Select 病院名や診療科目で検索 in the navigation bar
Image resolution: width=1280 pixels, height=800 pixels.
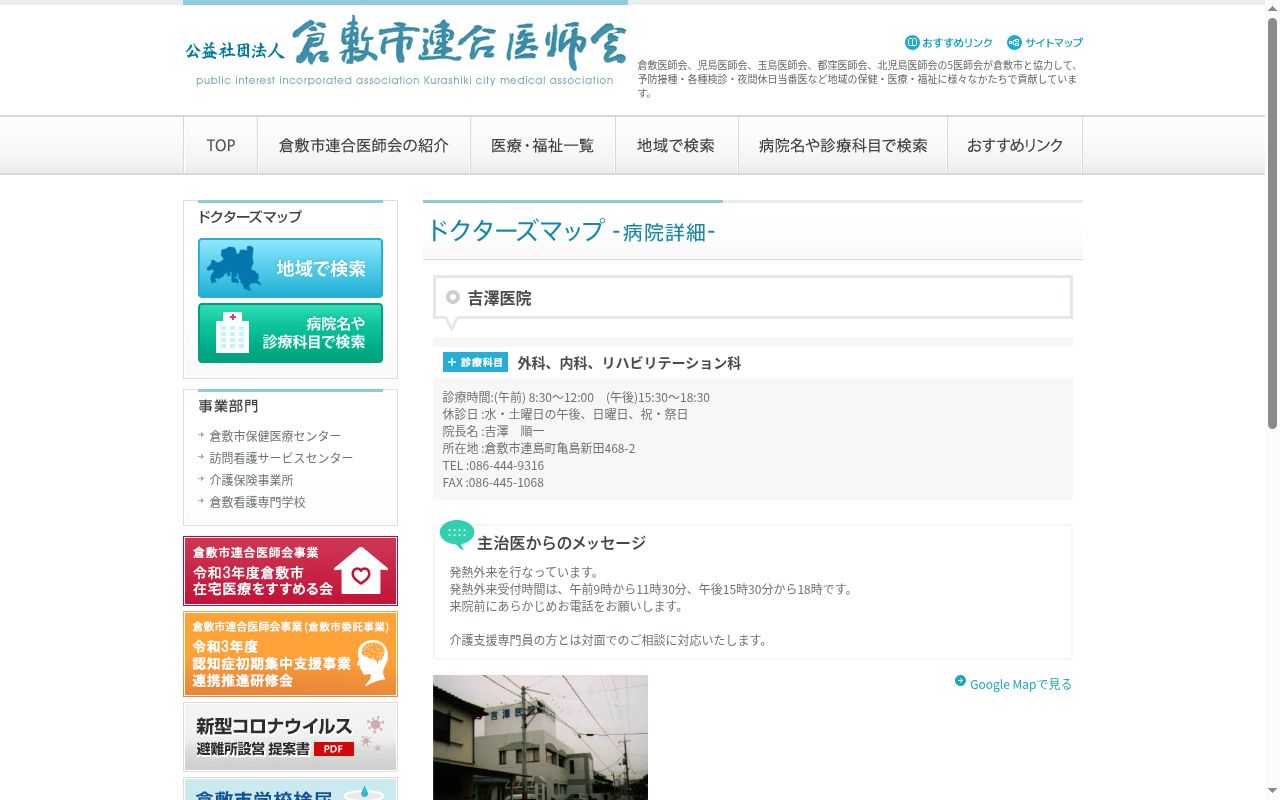843,145
